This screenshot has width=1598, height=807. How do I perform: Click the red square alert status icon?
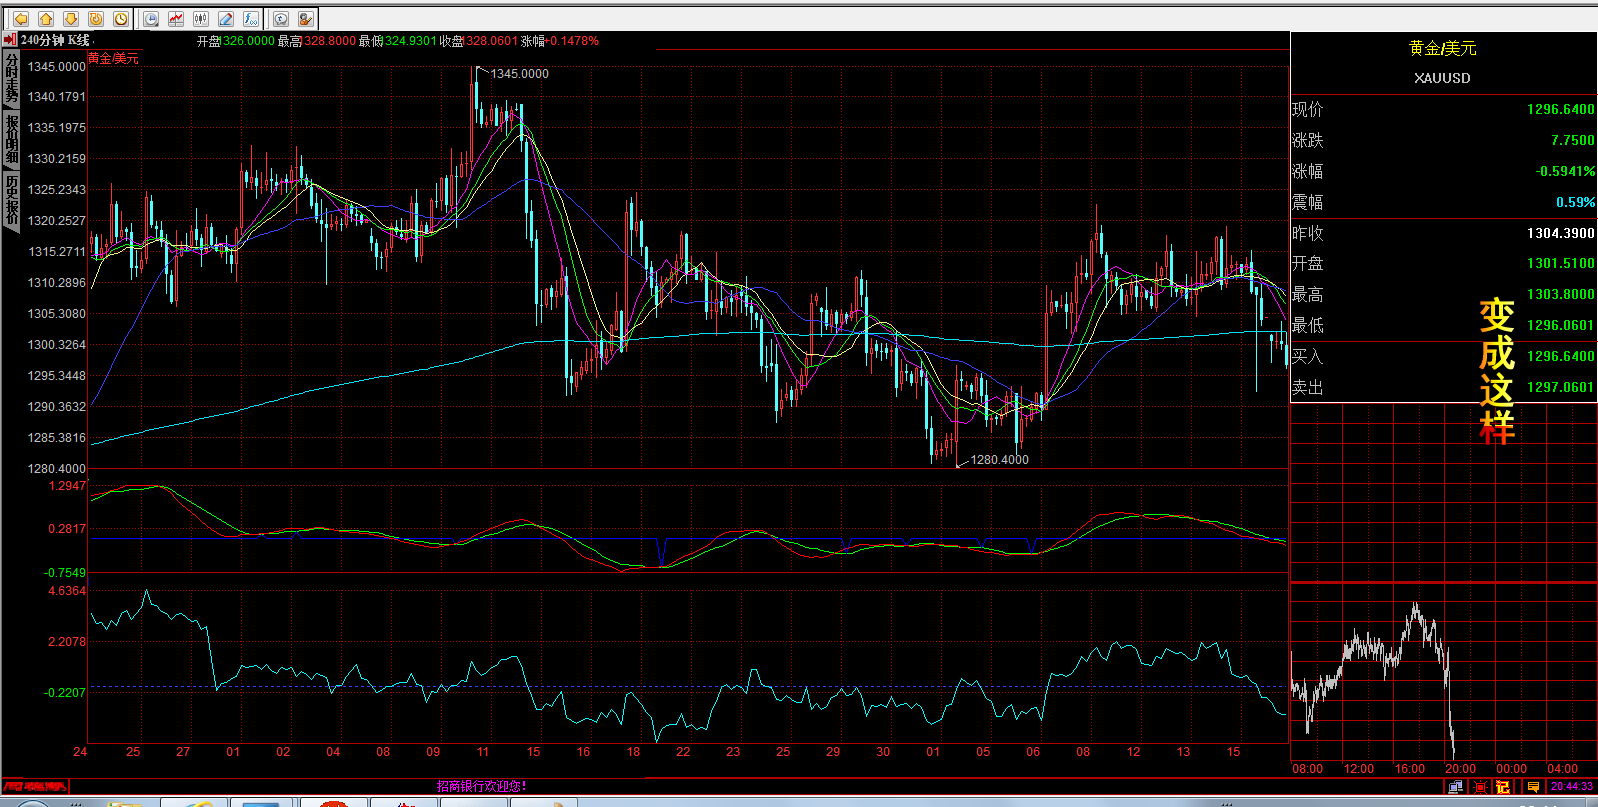click(x=1480, y=787)
